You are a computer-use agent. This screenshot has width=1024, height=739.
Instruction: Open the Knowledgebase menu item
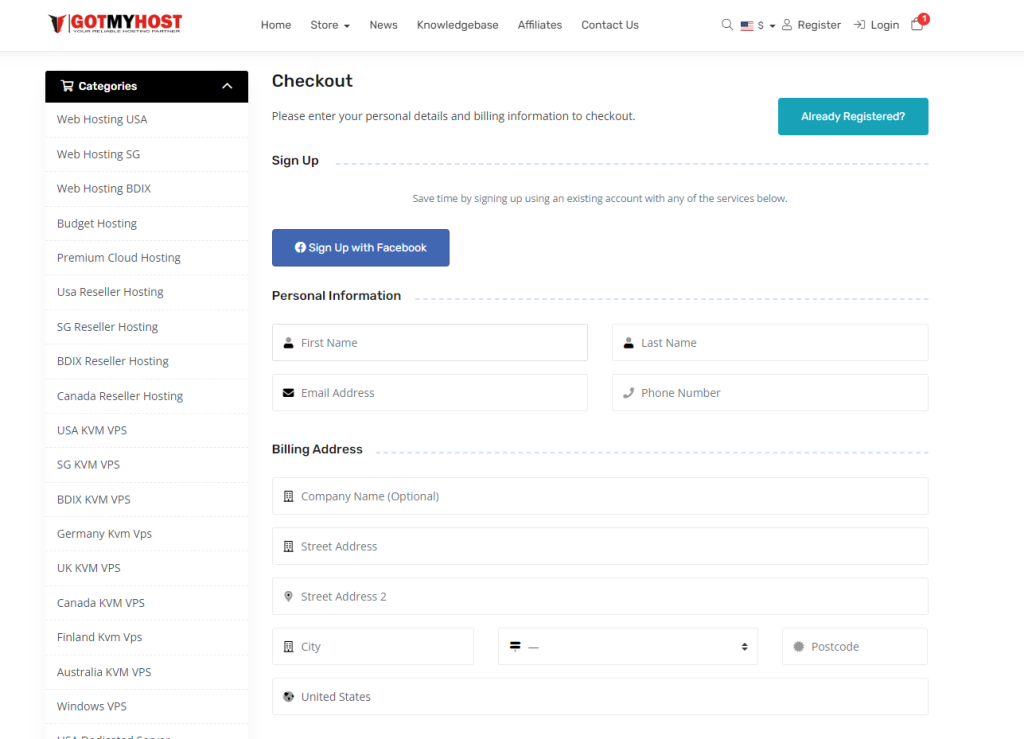click(x=457, y=25)
